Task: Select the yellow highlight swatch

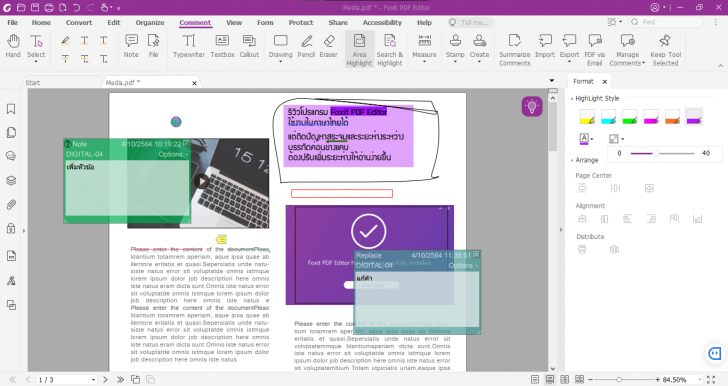Action: coord(587,117)
